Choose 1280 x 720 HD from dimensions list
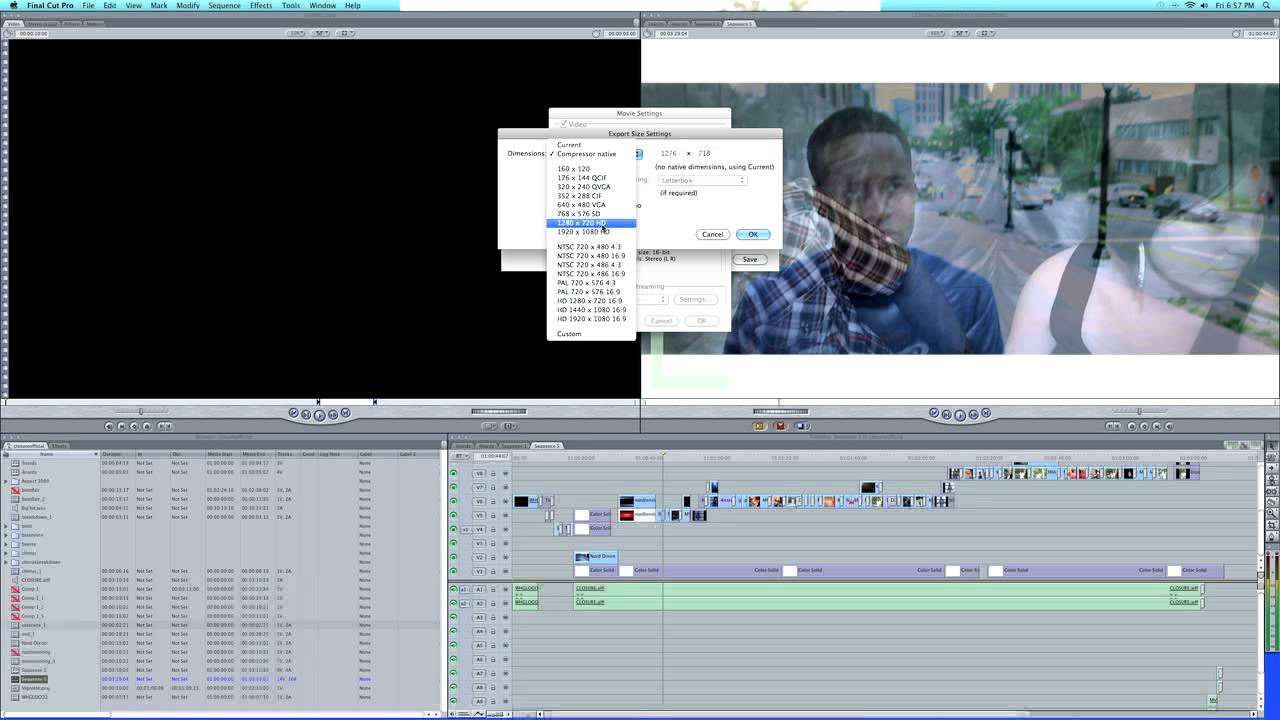Screen dimensions: 1280x720 (x=591, y=223)
